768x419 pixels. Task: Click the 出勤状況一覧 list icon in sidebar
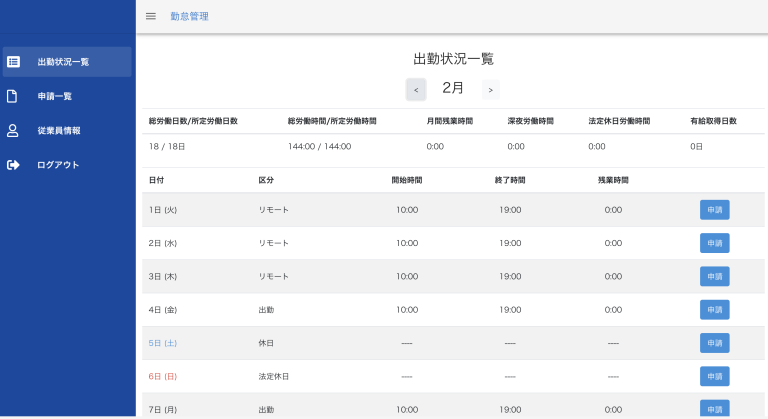pos(13,62)
